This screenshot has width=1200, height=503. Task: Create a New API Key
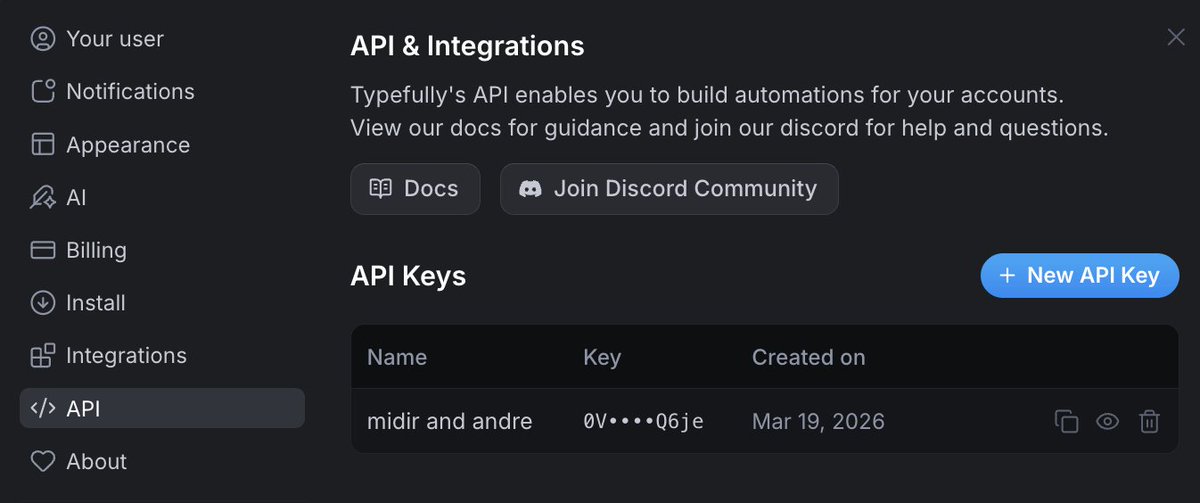(1080, 275)
